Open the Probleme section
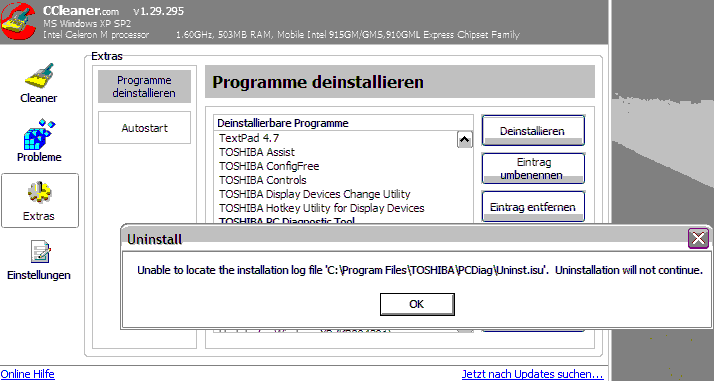714x384 pixels. click(39, 141)
